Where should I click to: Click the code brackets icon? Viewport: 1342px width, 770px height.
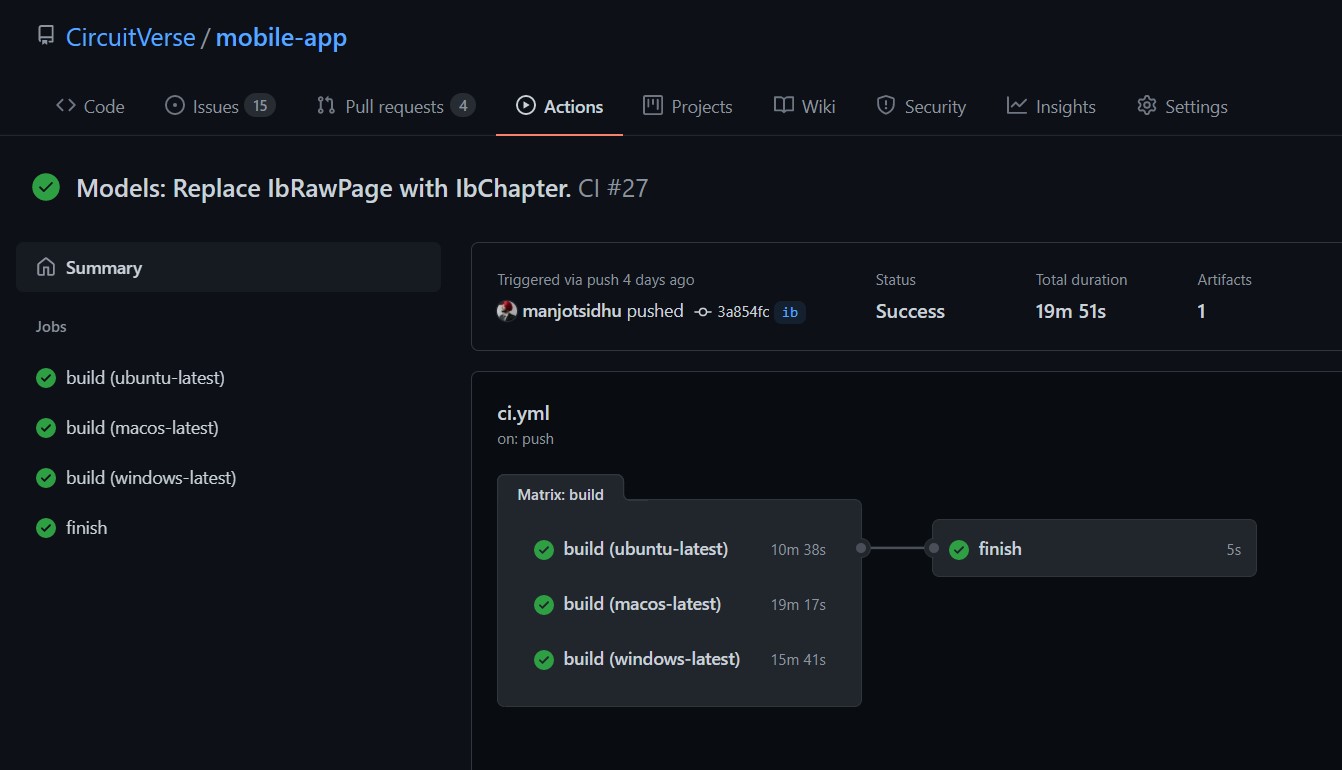coord(66,105)
